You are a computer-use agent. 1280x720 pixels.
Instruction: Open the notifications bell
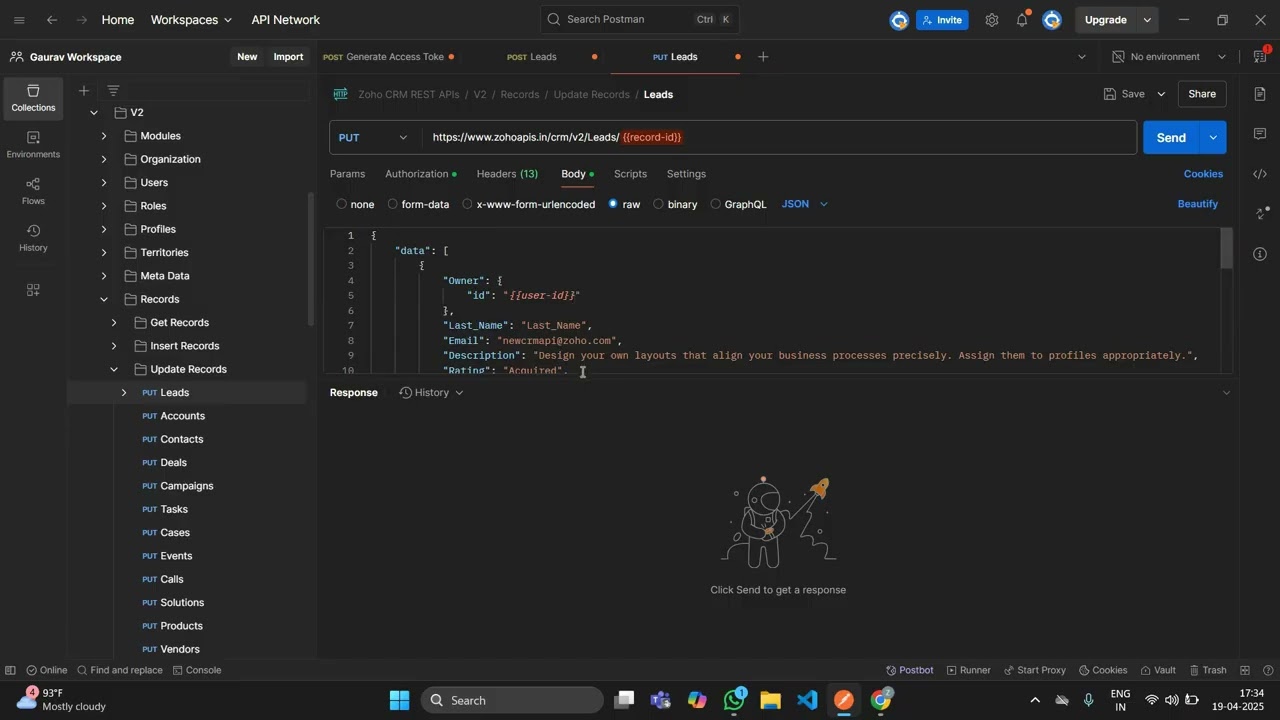pos(1022,20)
